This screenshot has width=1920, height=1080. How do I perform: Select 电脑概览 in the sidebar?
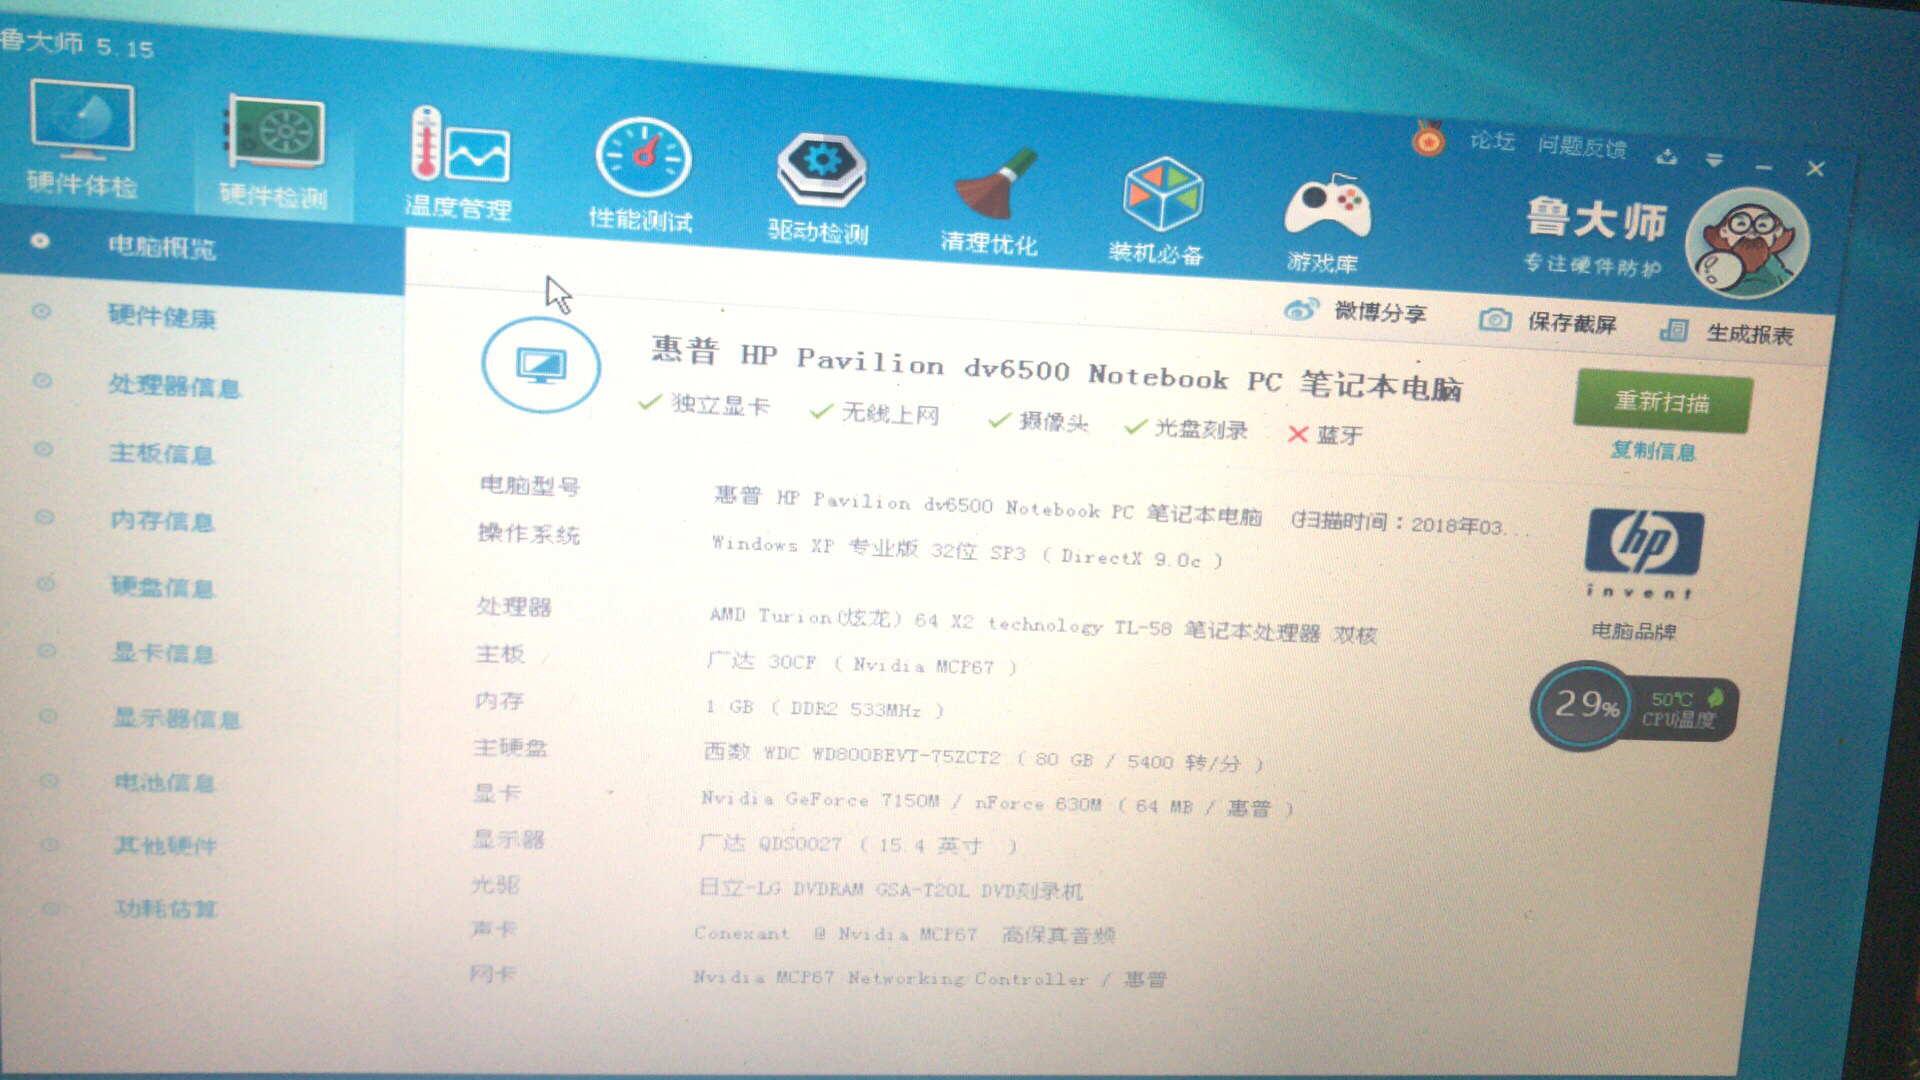[162, 246]
